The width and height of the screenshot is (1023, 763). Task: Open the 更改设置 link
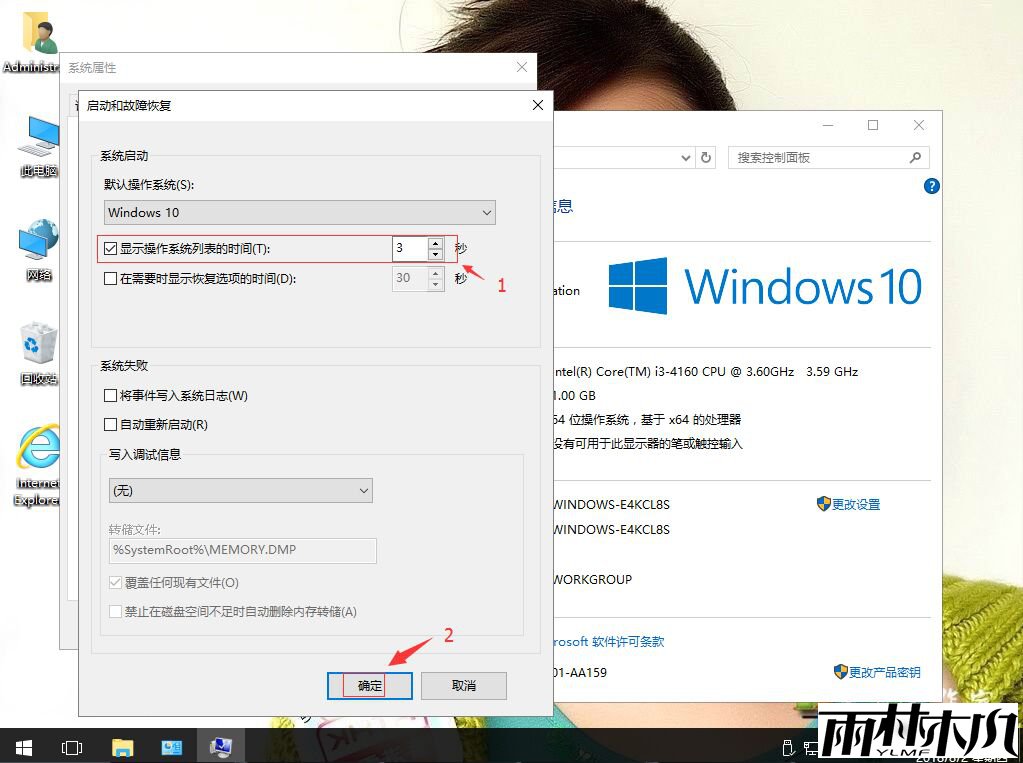(x=855, y=504)
